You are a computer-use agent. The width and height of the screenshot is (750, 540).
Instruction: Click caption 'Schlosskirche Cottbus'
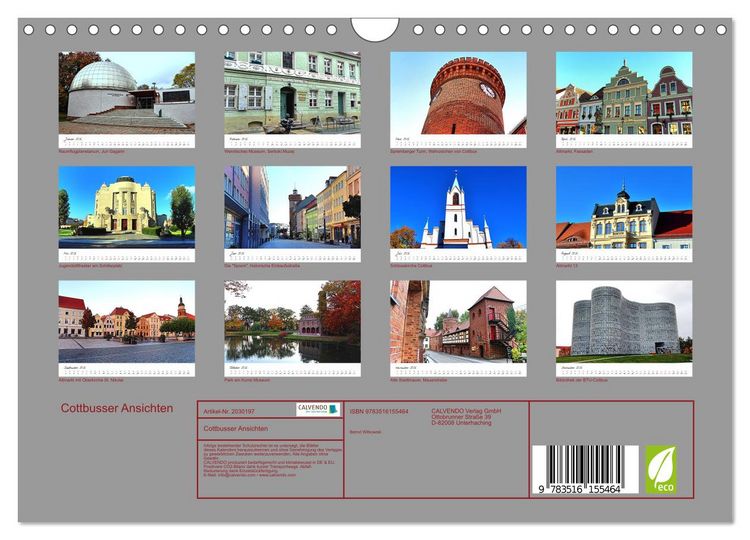point(411,265)
